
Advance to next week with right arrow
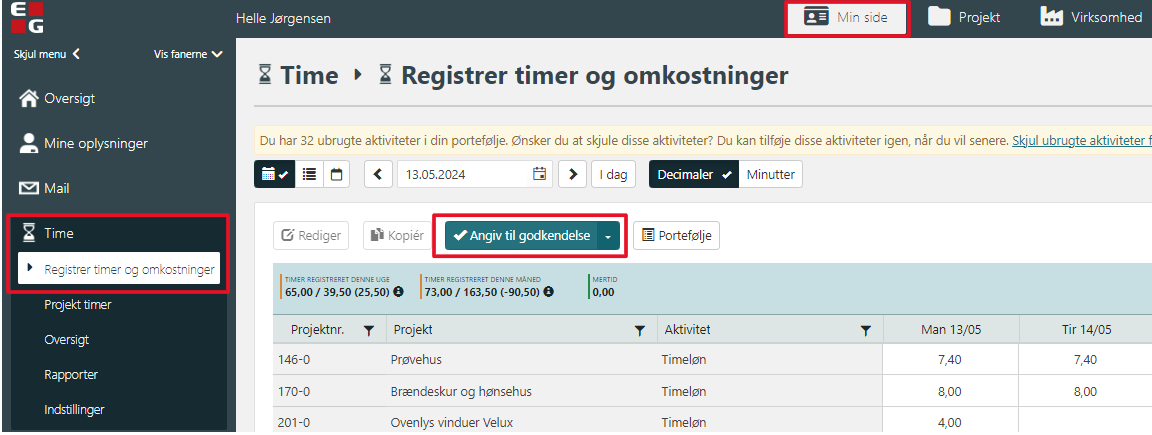(x=572, y=174)
